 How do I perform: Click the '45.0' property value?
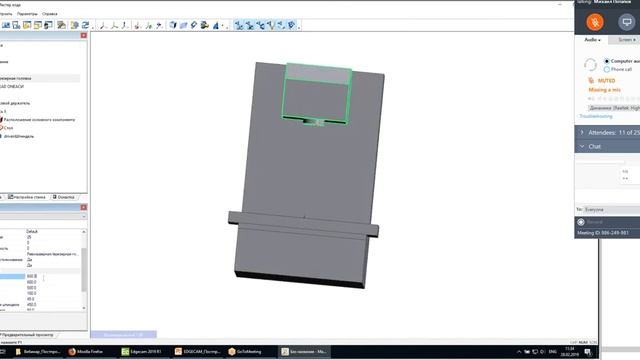tap(31, 299)
